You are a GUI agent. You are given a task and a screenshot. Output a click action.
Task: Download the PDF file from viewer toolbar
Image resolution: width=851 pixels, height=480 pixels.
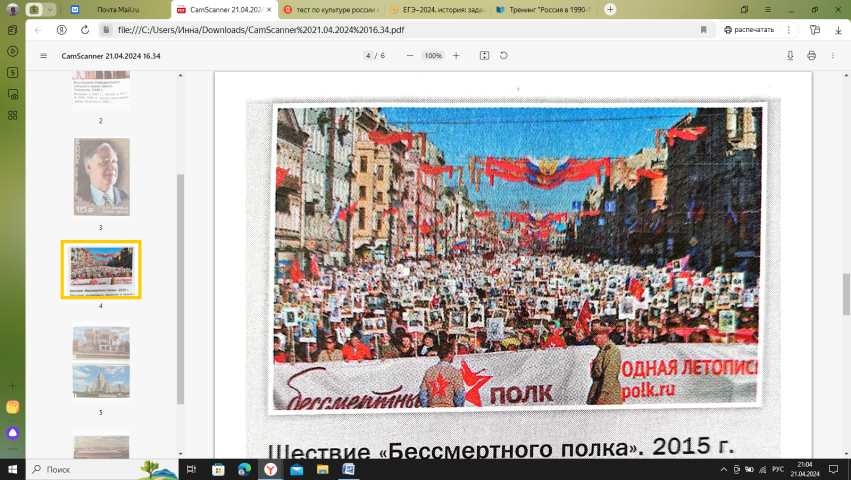point(790,55)
